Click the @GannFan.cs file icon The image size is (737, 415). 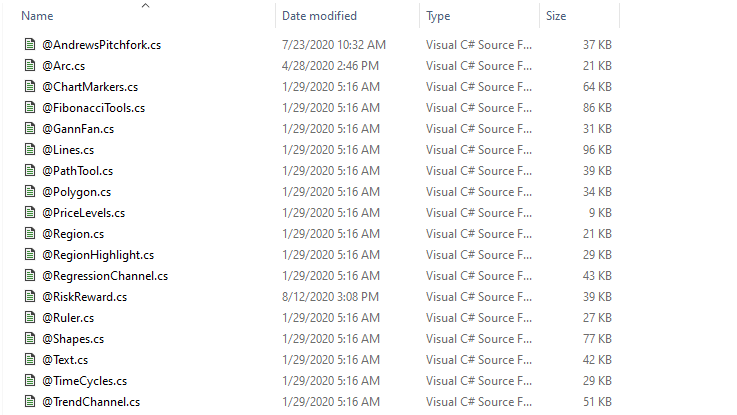click(x=30, y=129)
